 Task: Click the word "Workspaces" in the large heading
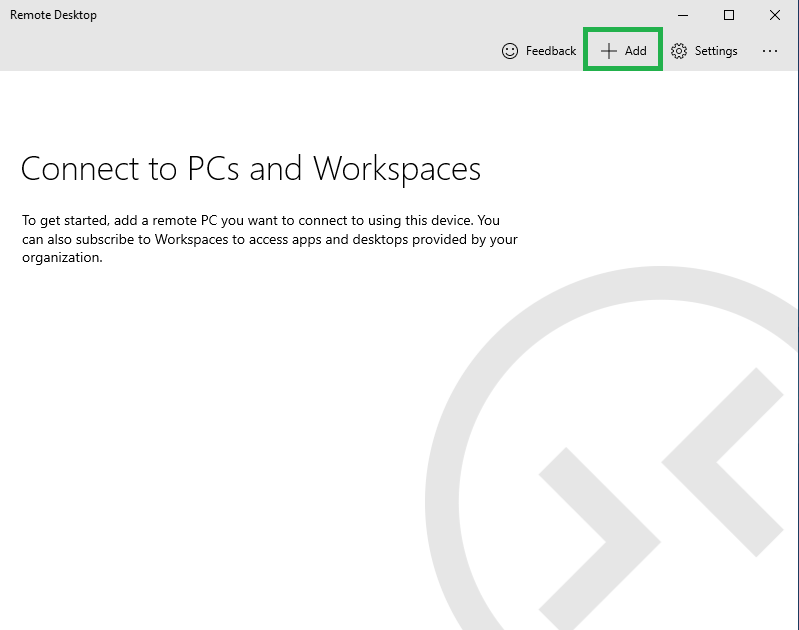(x=397, y=168)
